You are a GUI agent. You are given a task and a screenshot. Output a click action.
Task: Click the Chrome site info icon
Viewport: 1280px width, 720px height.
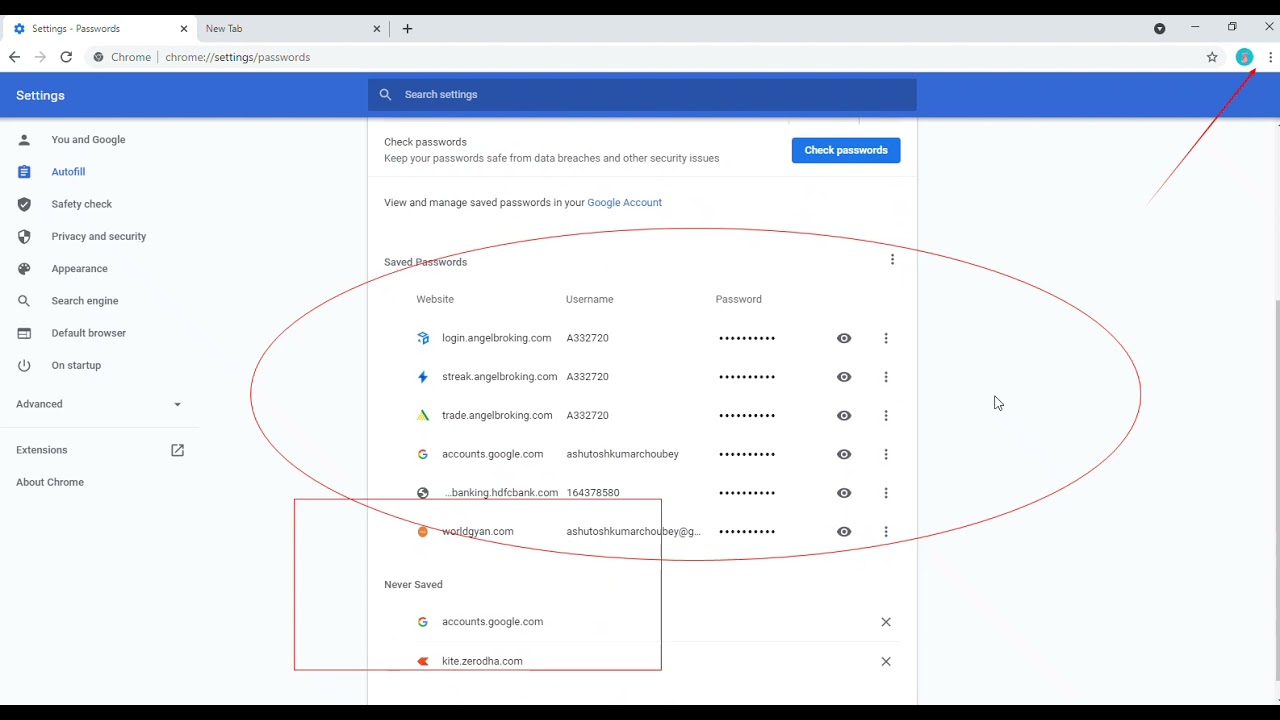pyautogui.click(x=98, y=57)
